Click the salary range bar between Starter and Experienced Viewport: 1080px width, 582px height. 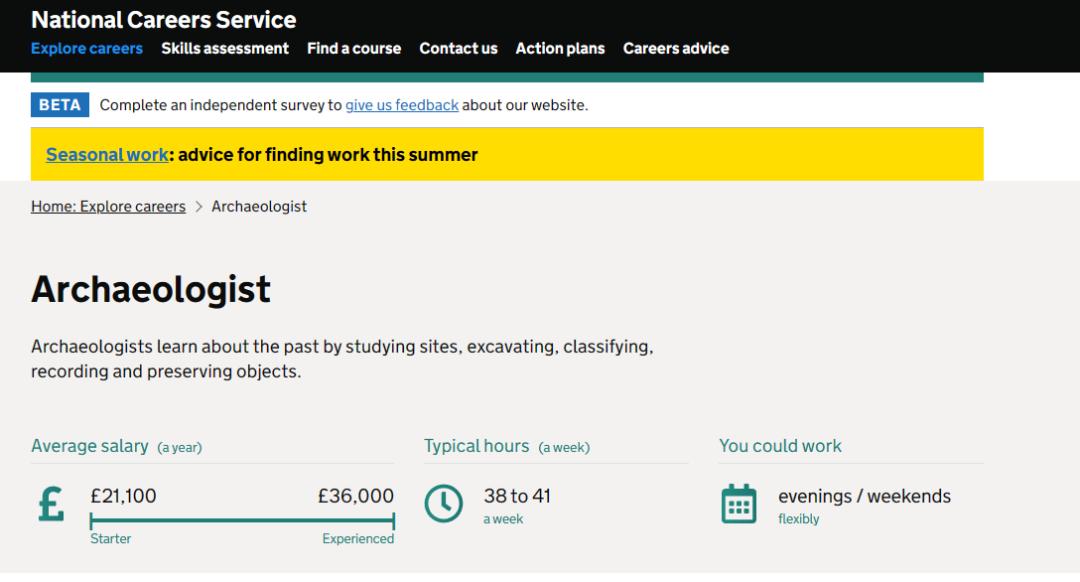[x=242, y=520]
